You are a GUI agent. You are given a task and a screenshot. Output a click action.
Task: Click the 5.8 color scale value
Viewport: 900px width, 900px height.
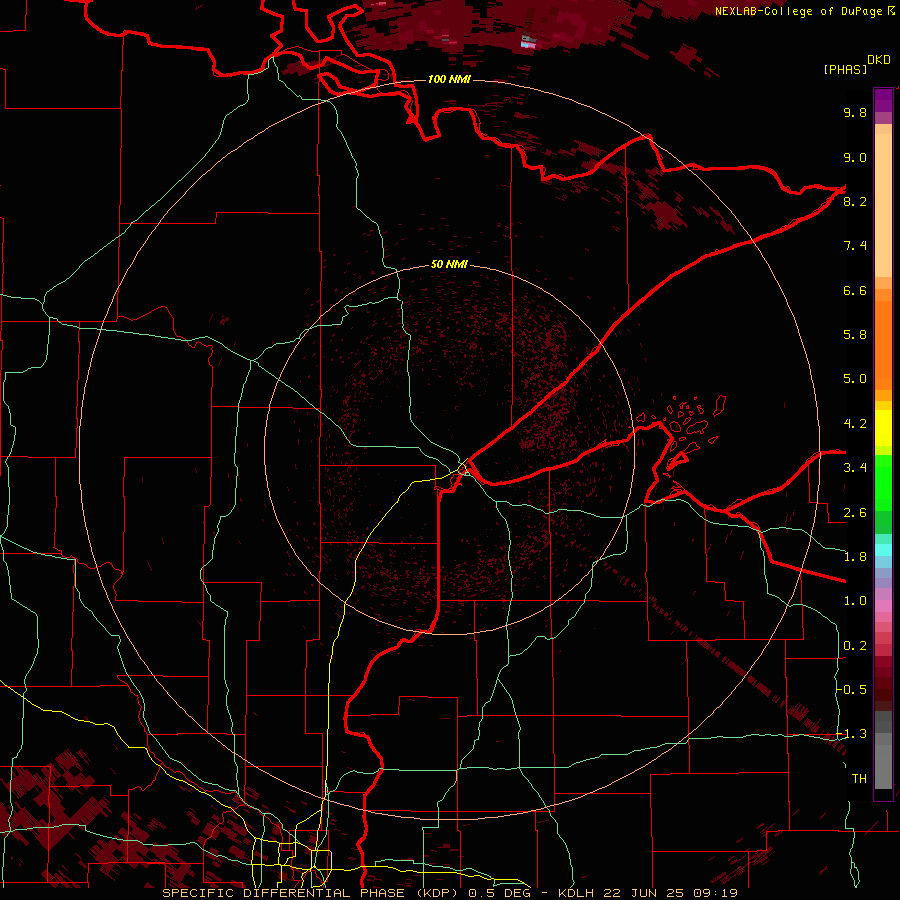click(855, 335)
